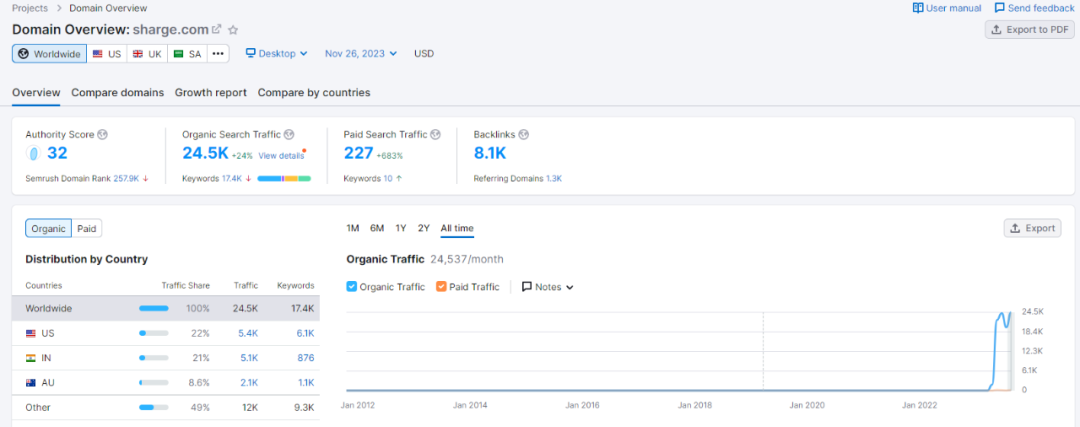Click info icon next to Authority Score

[x=103, y=134]
